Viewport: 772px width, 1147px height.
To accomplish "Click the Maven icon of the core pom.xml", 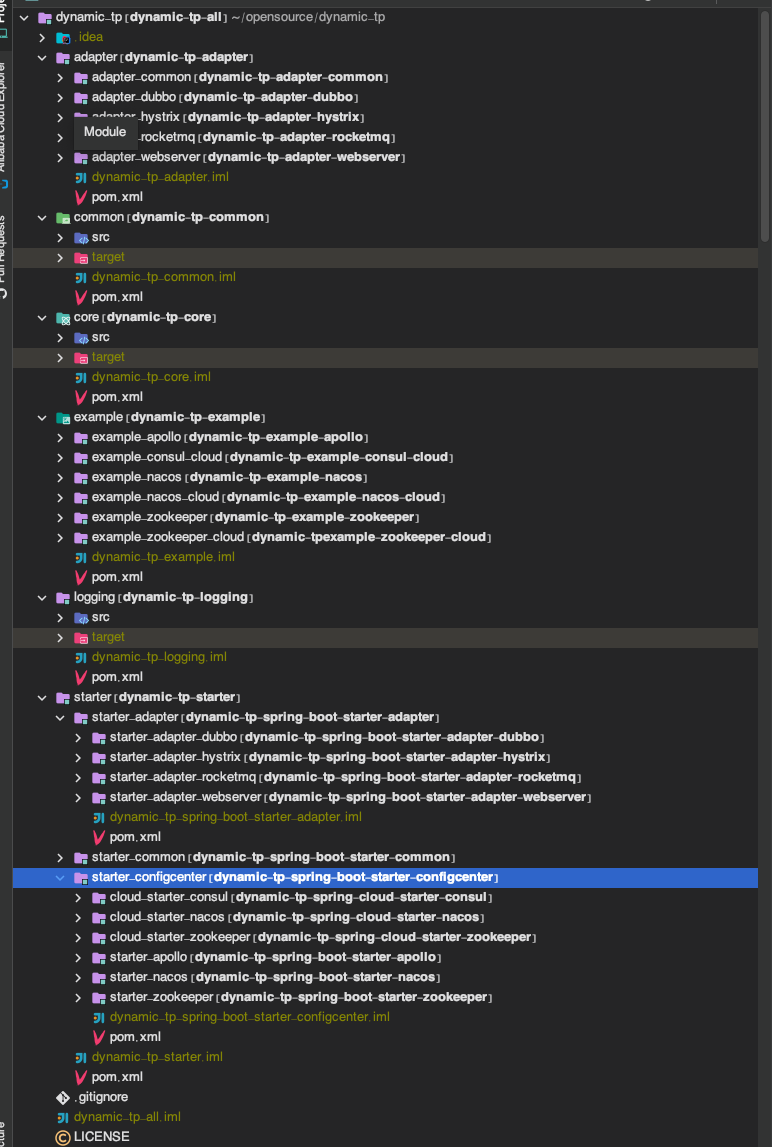I will [x=81, y=397].
